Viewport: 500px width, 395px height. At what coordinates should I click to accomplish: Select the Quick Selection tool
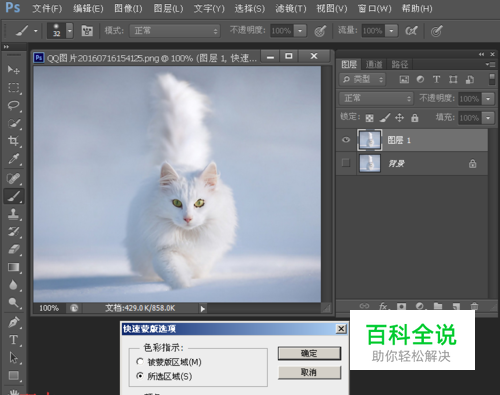[14, 123]
